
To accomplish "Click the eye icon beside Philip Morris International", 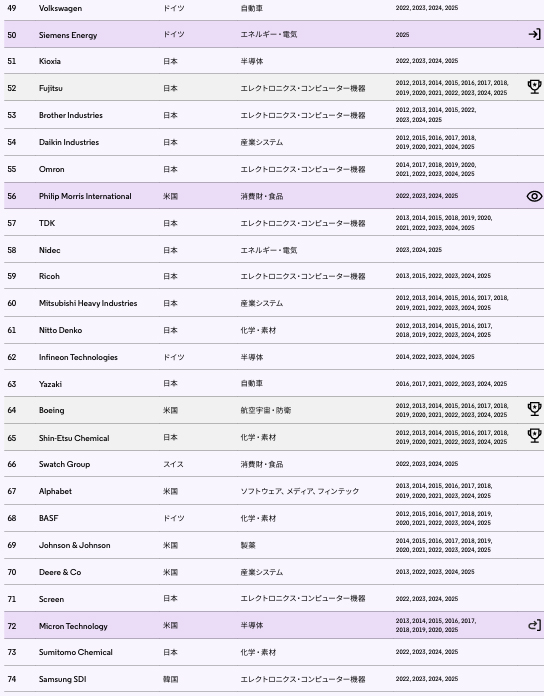I will click(x=534, y=196).
